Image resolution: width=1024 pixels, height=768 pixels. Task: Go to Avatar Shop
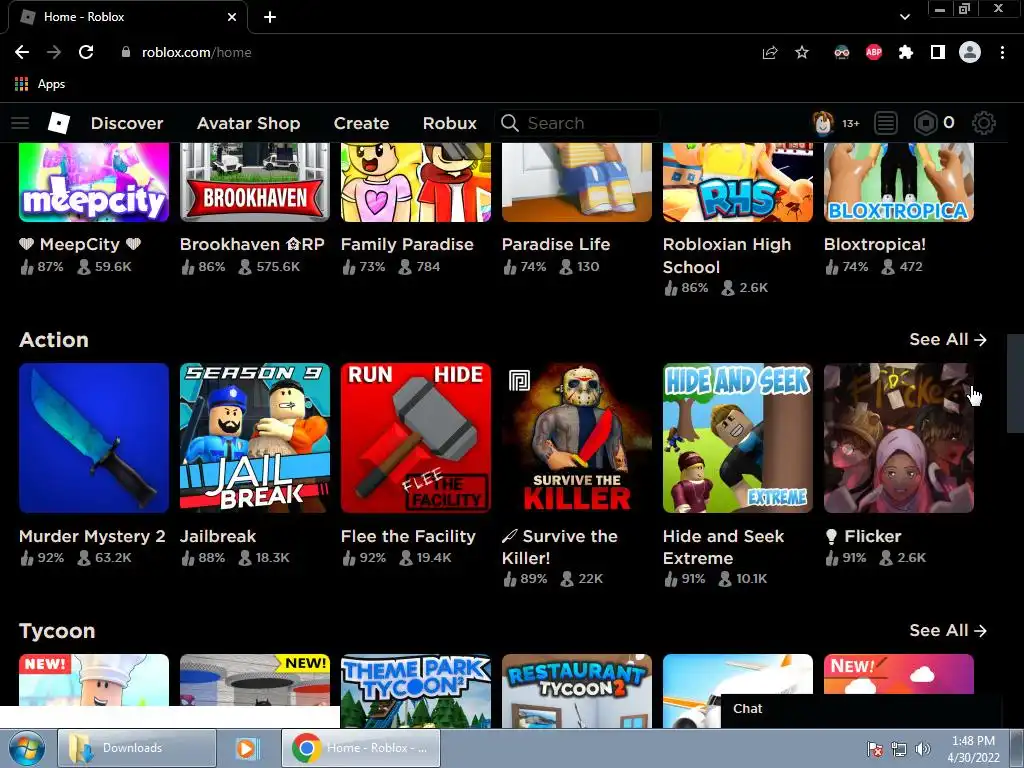[x=248, y=123]
